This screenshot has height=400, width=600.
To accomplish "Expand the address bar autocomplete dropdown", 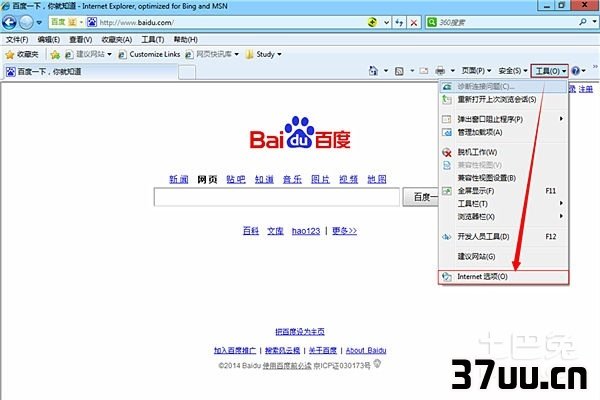I will [386, 23].
